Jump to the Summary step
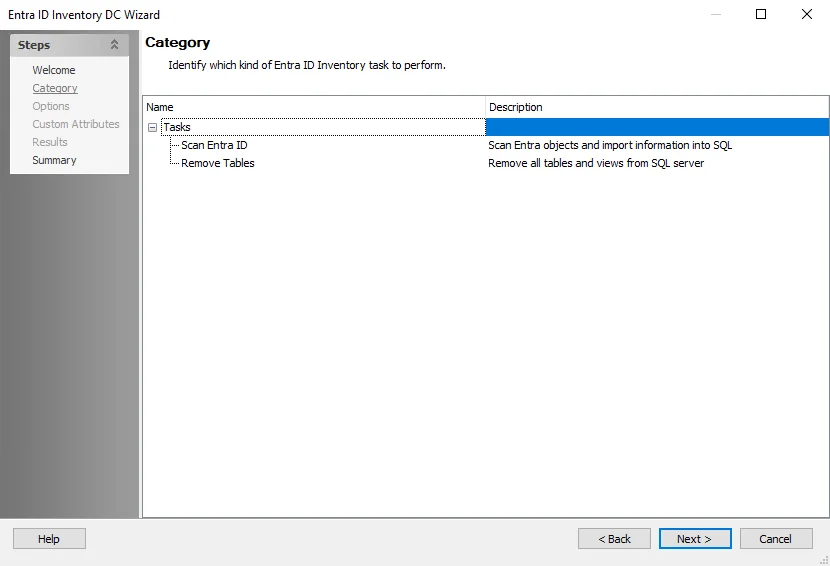Viewport: 830px width, 566px height. coord(54,160)
